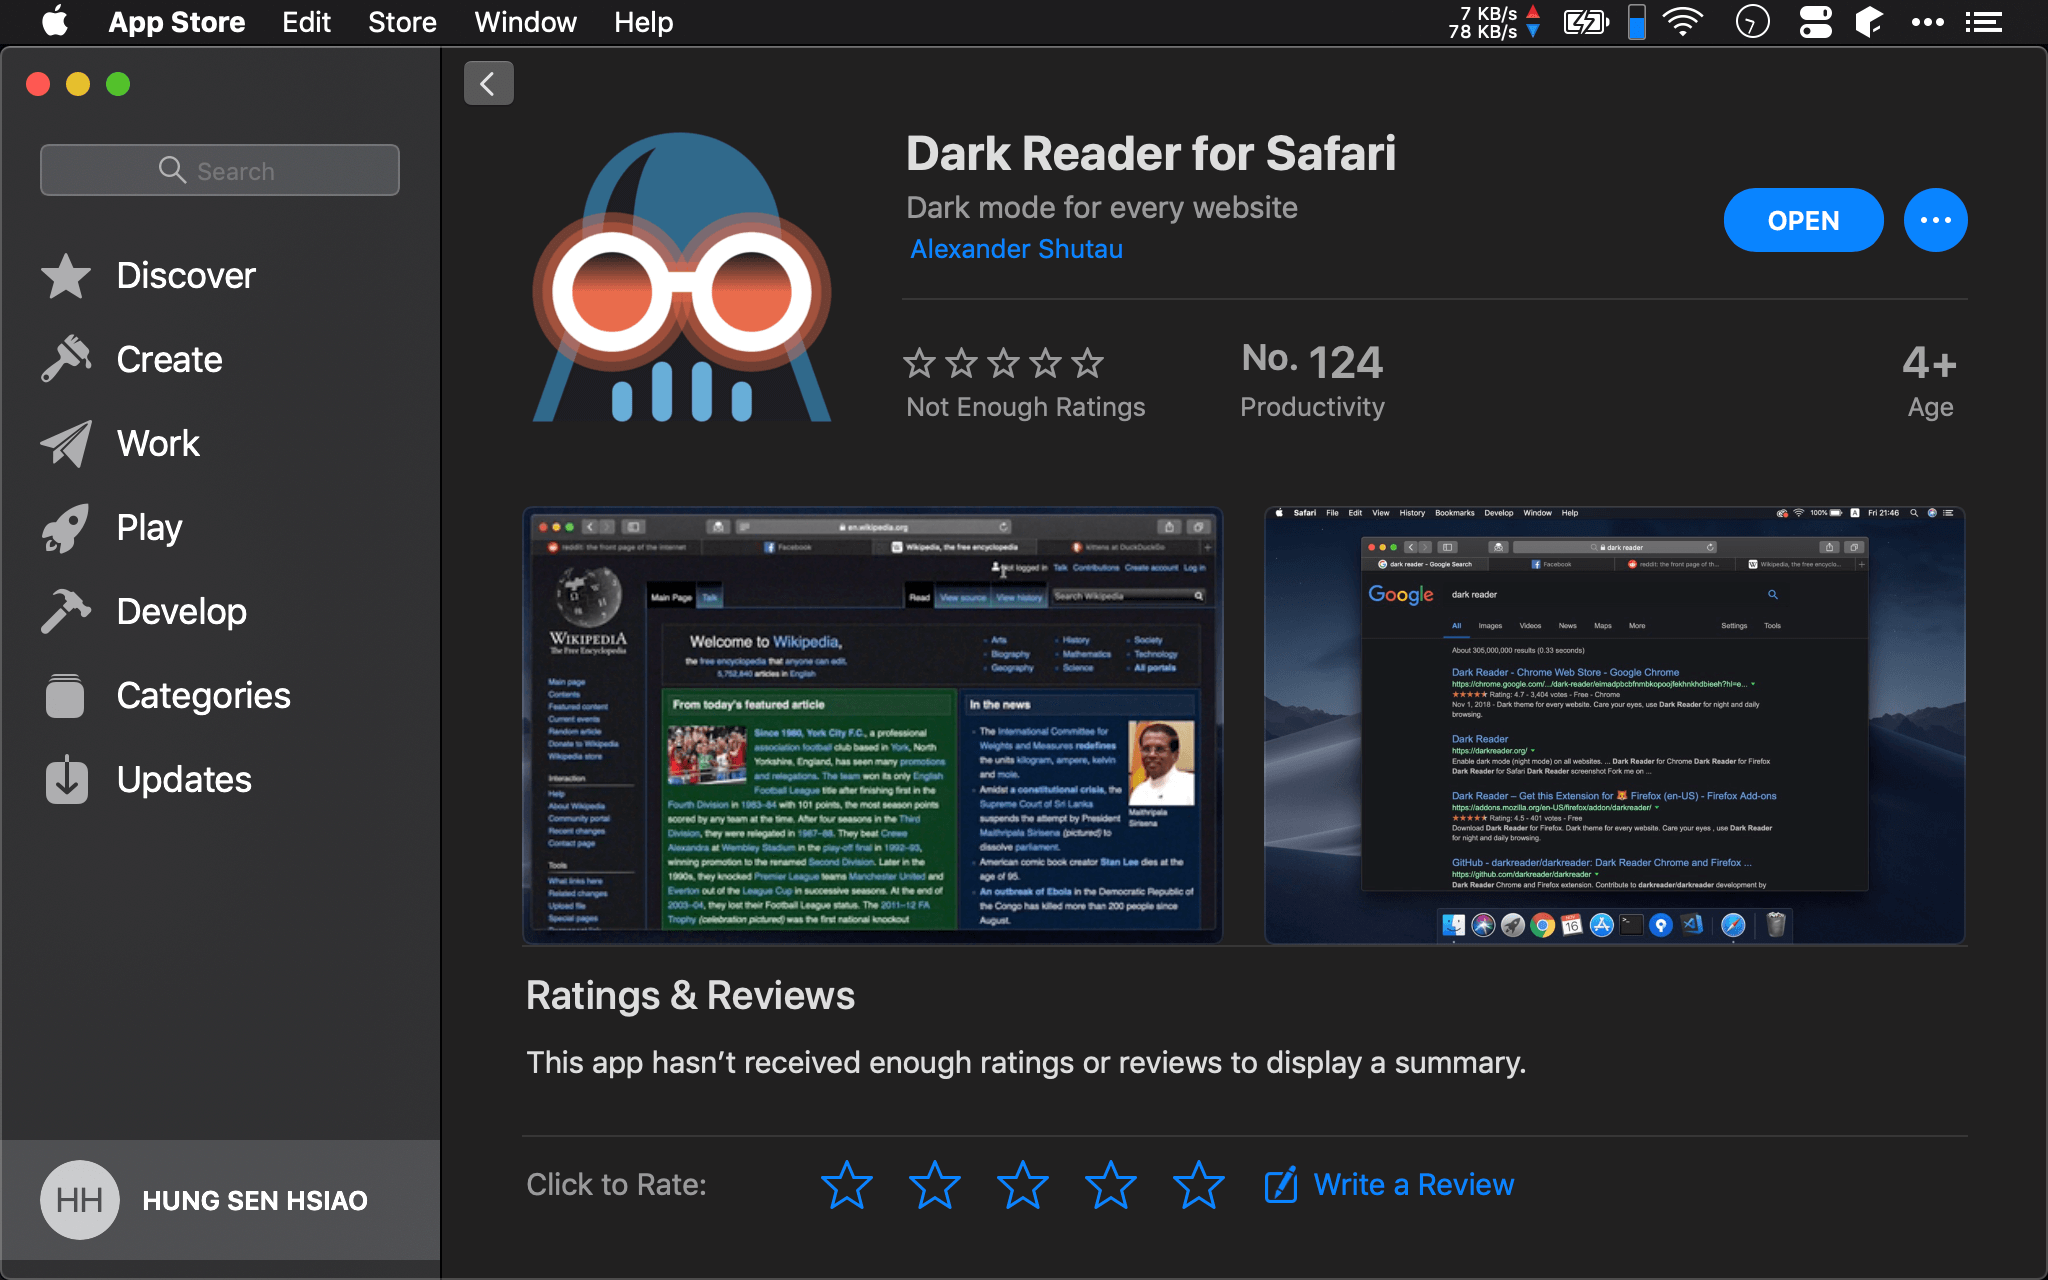Open the Discover section star icon
Image resolution: width=2048 pixels, height=1280 pixels.
point(66,276)
